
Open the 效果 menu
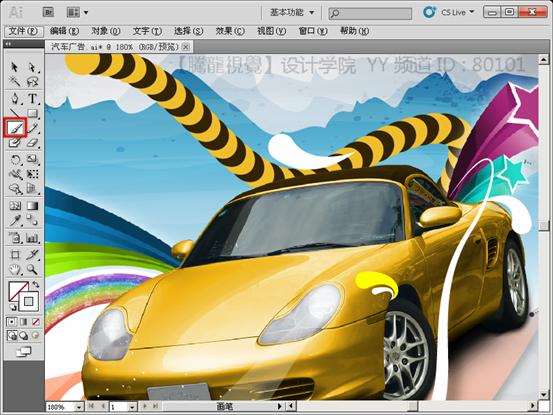[x=230, y=31]
